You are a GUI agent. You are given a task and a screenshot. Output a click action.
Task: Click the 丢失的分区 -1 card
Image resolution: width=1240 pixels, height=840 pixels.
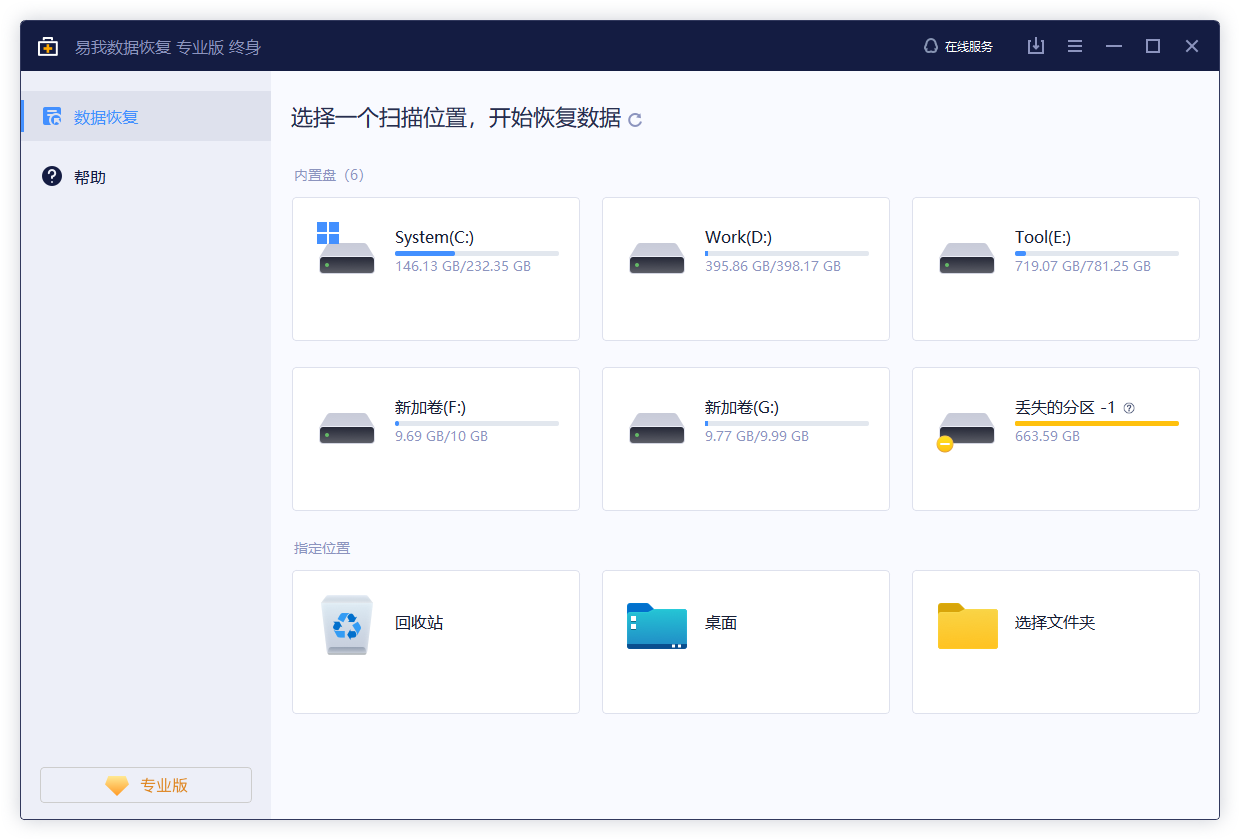coord(1055,438)
